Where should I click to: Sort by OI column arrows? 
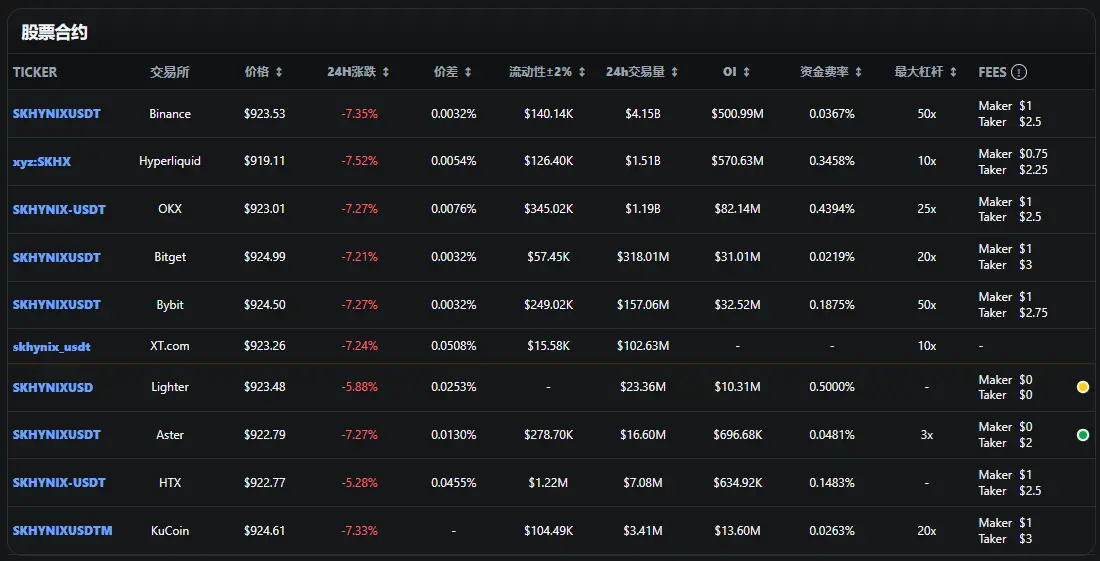tap(746, 72)
